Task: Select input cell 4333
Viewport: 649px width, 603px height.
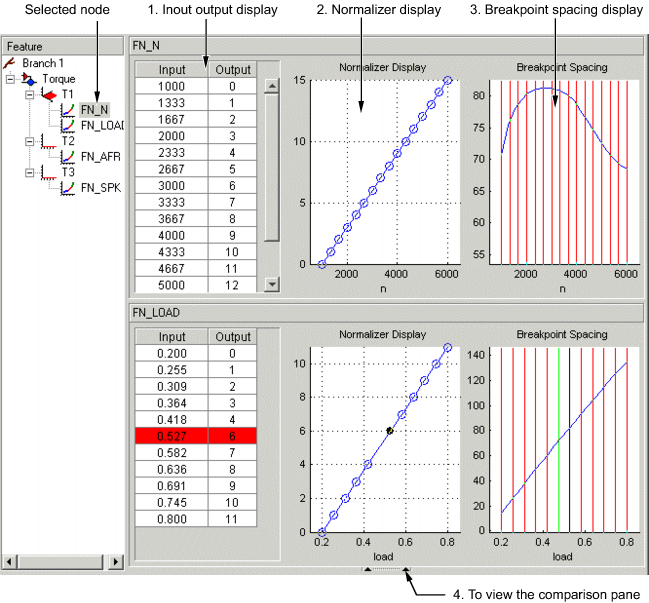Action: (x=171, y=252)
